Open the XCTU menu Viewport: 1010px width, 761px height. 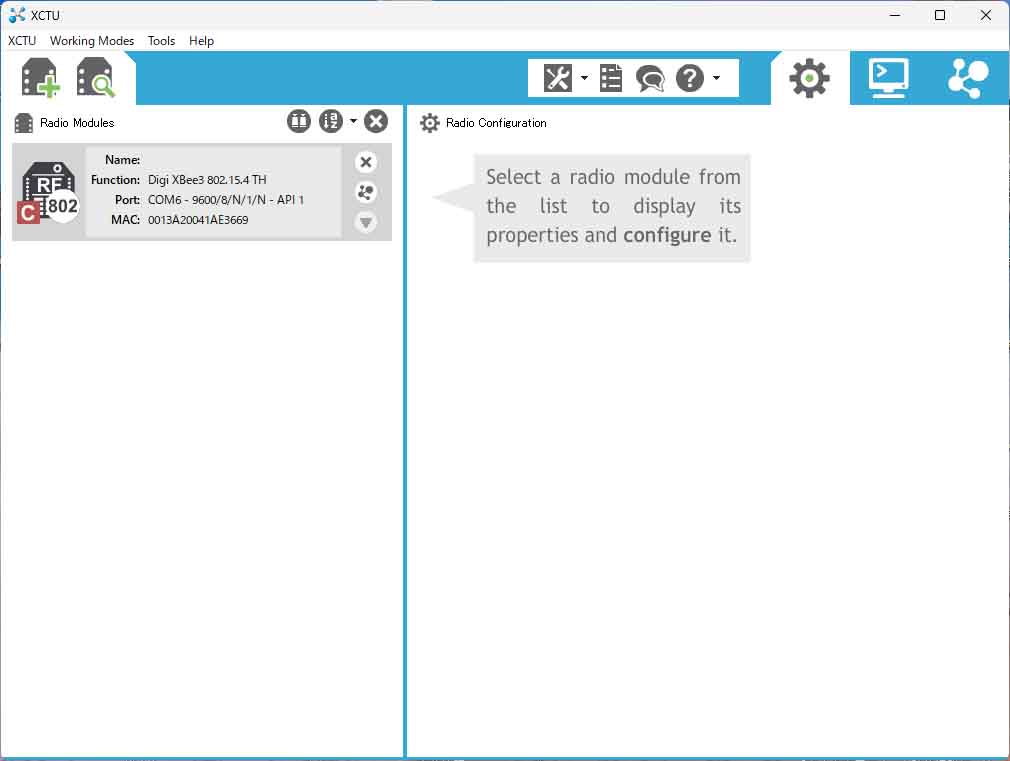tap(22, 41)
